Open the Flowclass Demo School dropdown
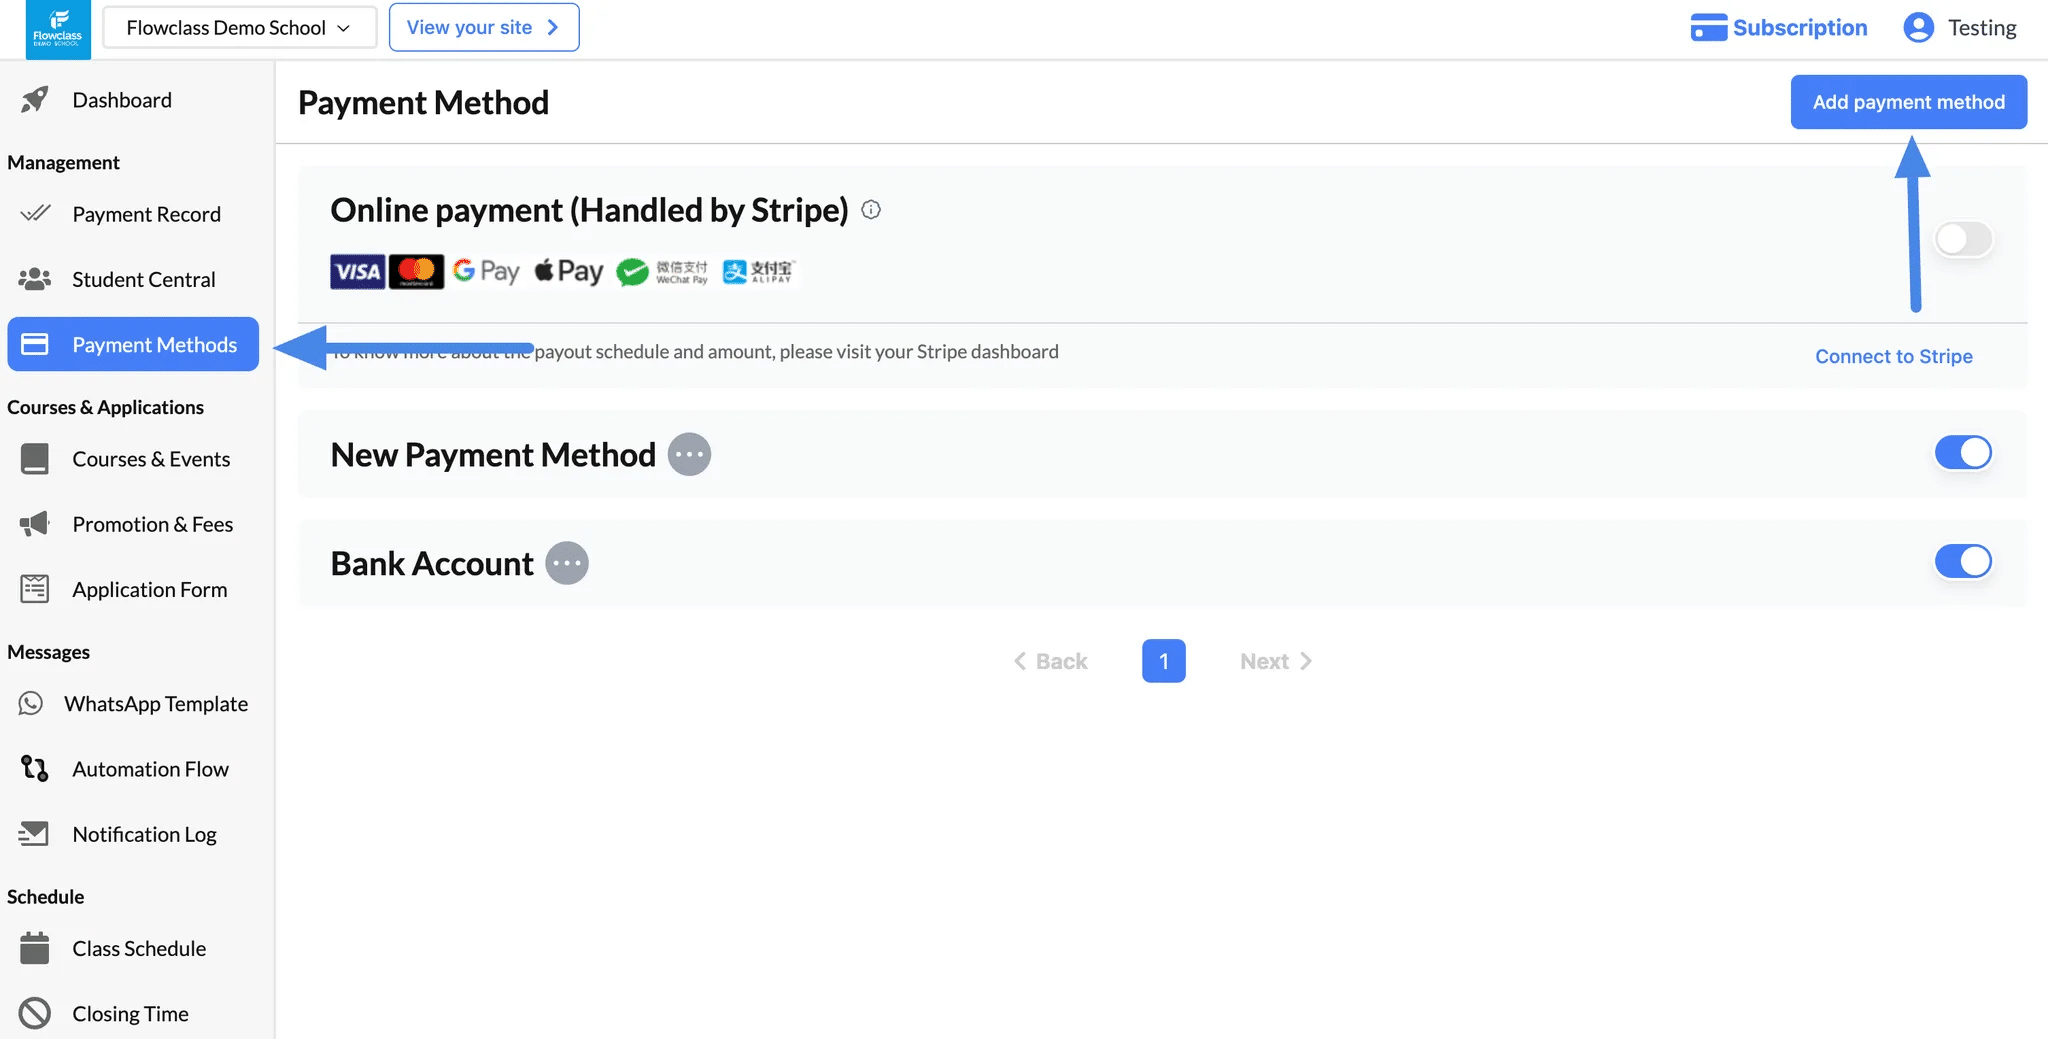This screenshot has width=2048, height=1039. click(x=239, y=27)
